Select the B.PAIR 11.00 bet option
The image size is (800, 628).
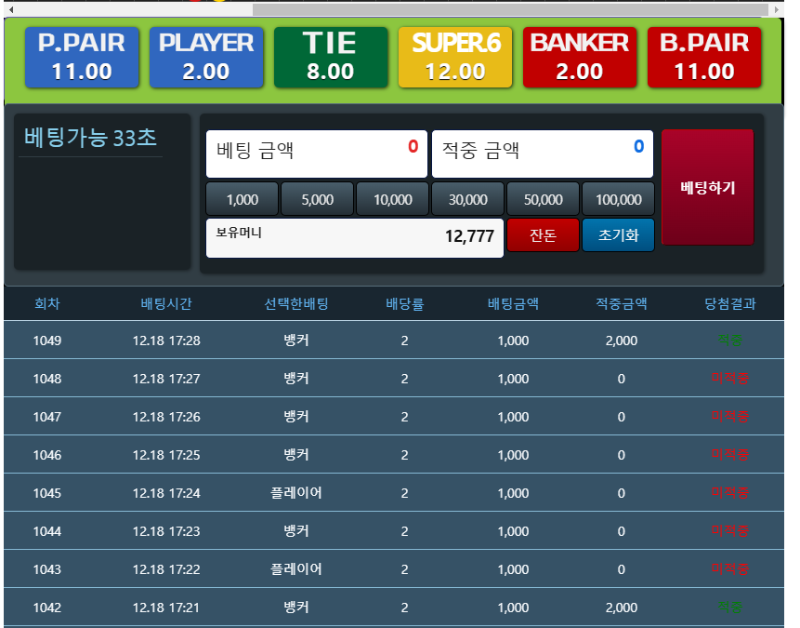(704, 58)
